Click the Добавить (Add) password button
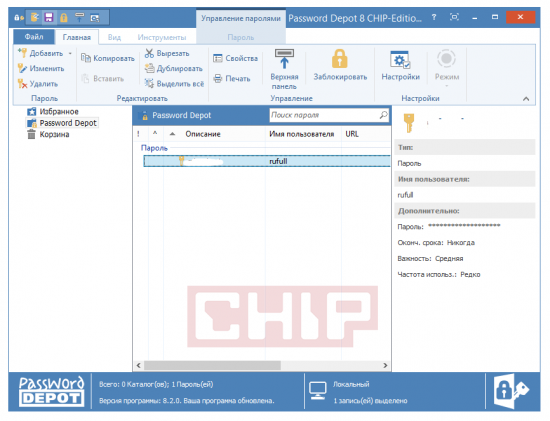 click(40, 53)
